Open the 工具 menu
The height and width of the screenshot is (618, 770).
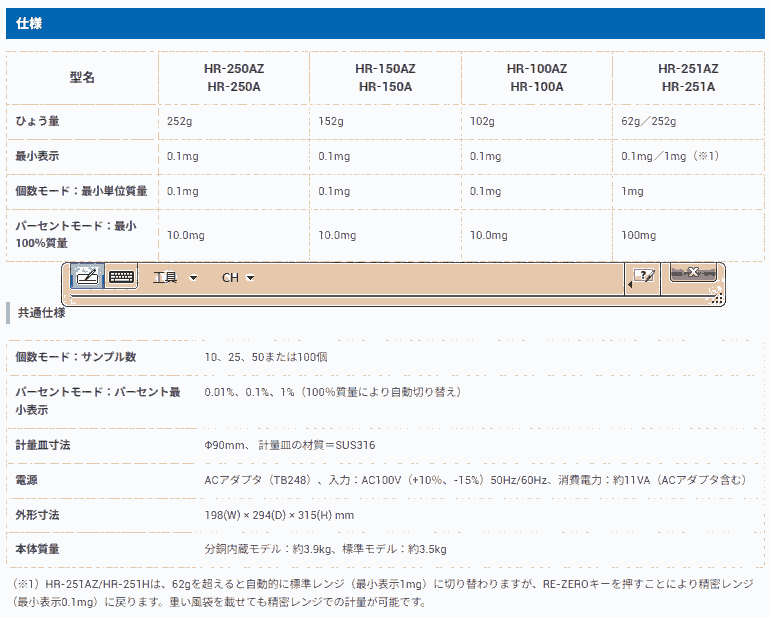165,278
